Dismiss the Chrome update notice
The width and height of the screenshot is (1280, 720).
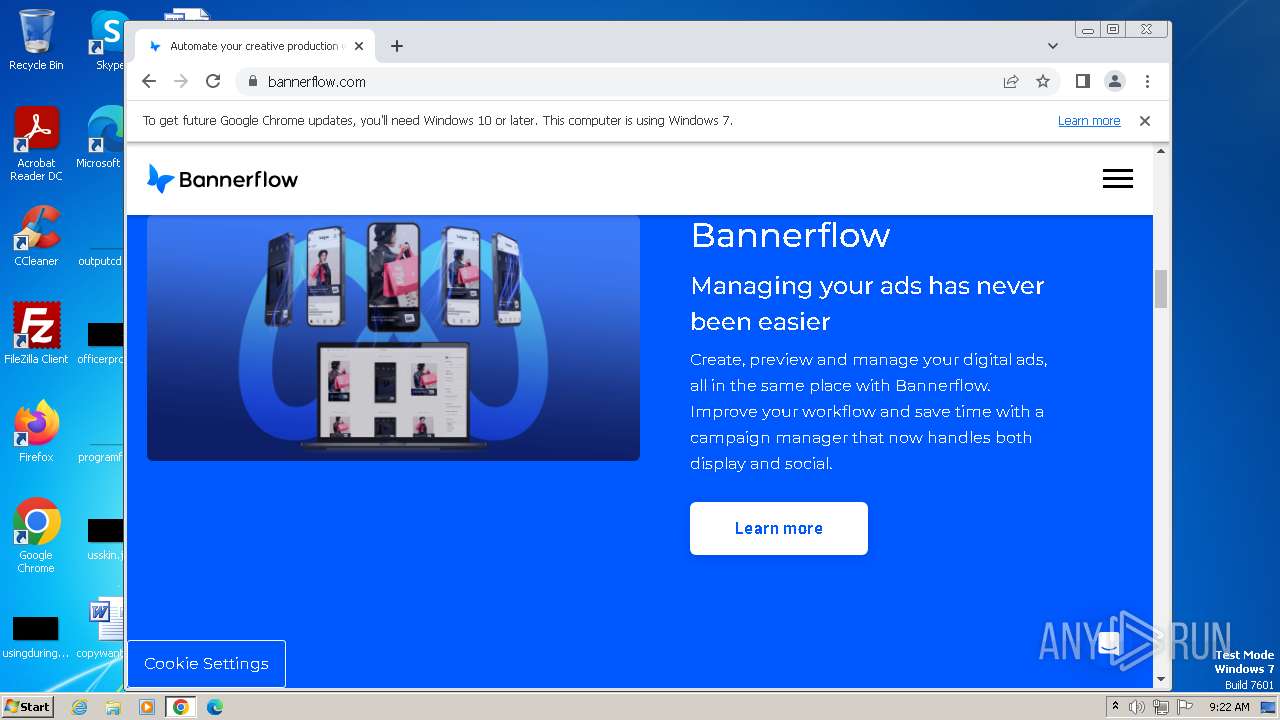pos(1145,120)
